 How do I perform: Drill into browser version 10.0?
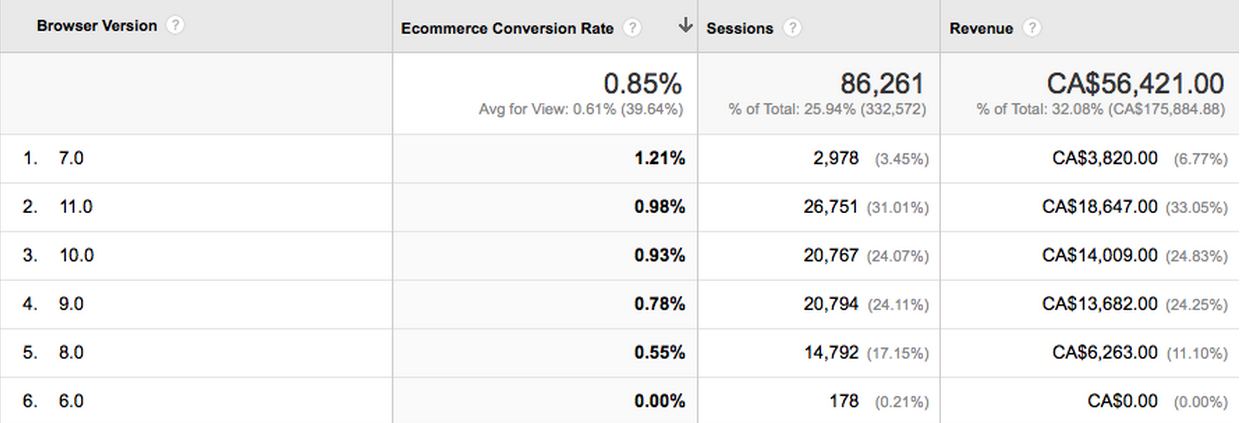[x=76, y=256]
